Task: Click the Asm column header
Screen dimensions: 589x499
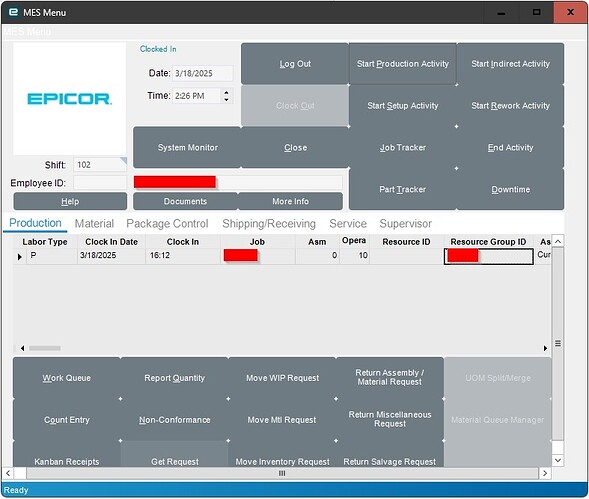Action: [317, 242]
